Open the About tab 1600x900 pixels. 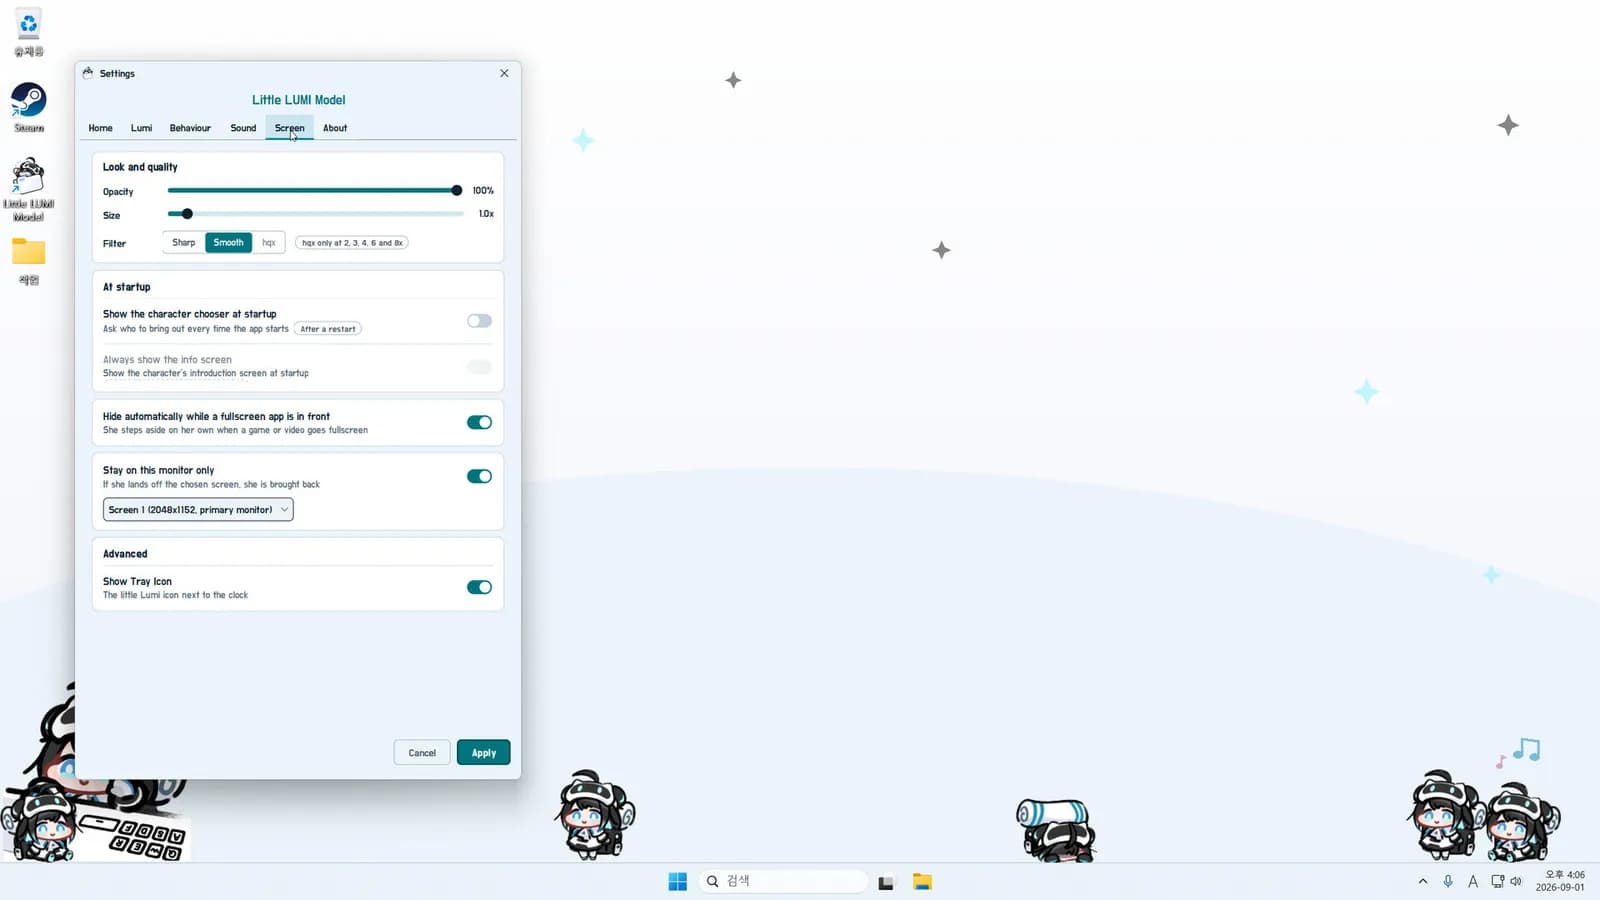pos(335,128)
